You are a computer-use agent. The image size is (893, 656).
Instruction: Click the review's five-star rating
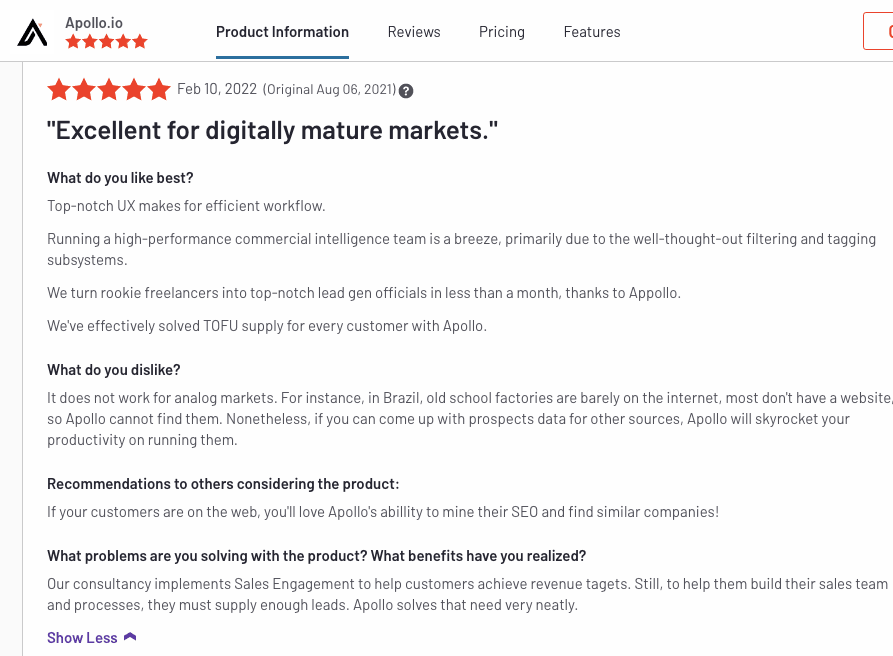pos(109,90)
